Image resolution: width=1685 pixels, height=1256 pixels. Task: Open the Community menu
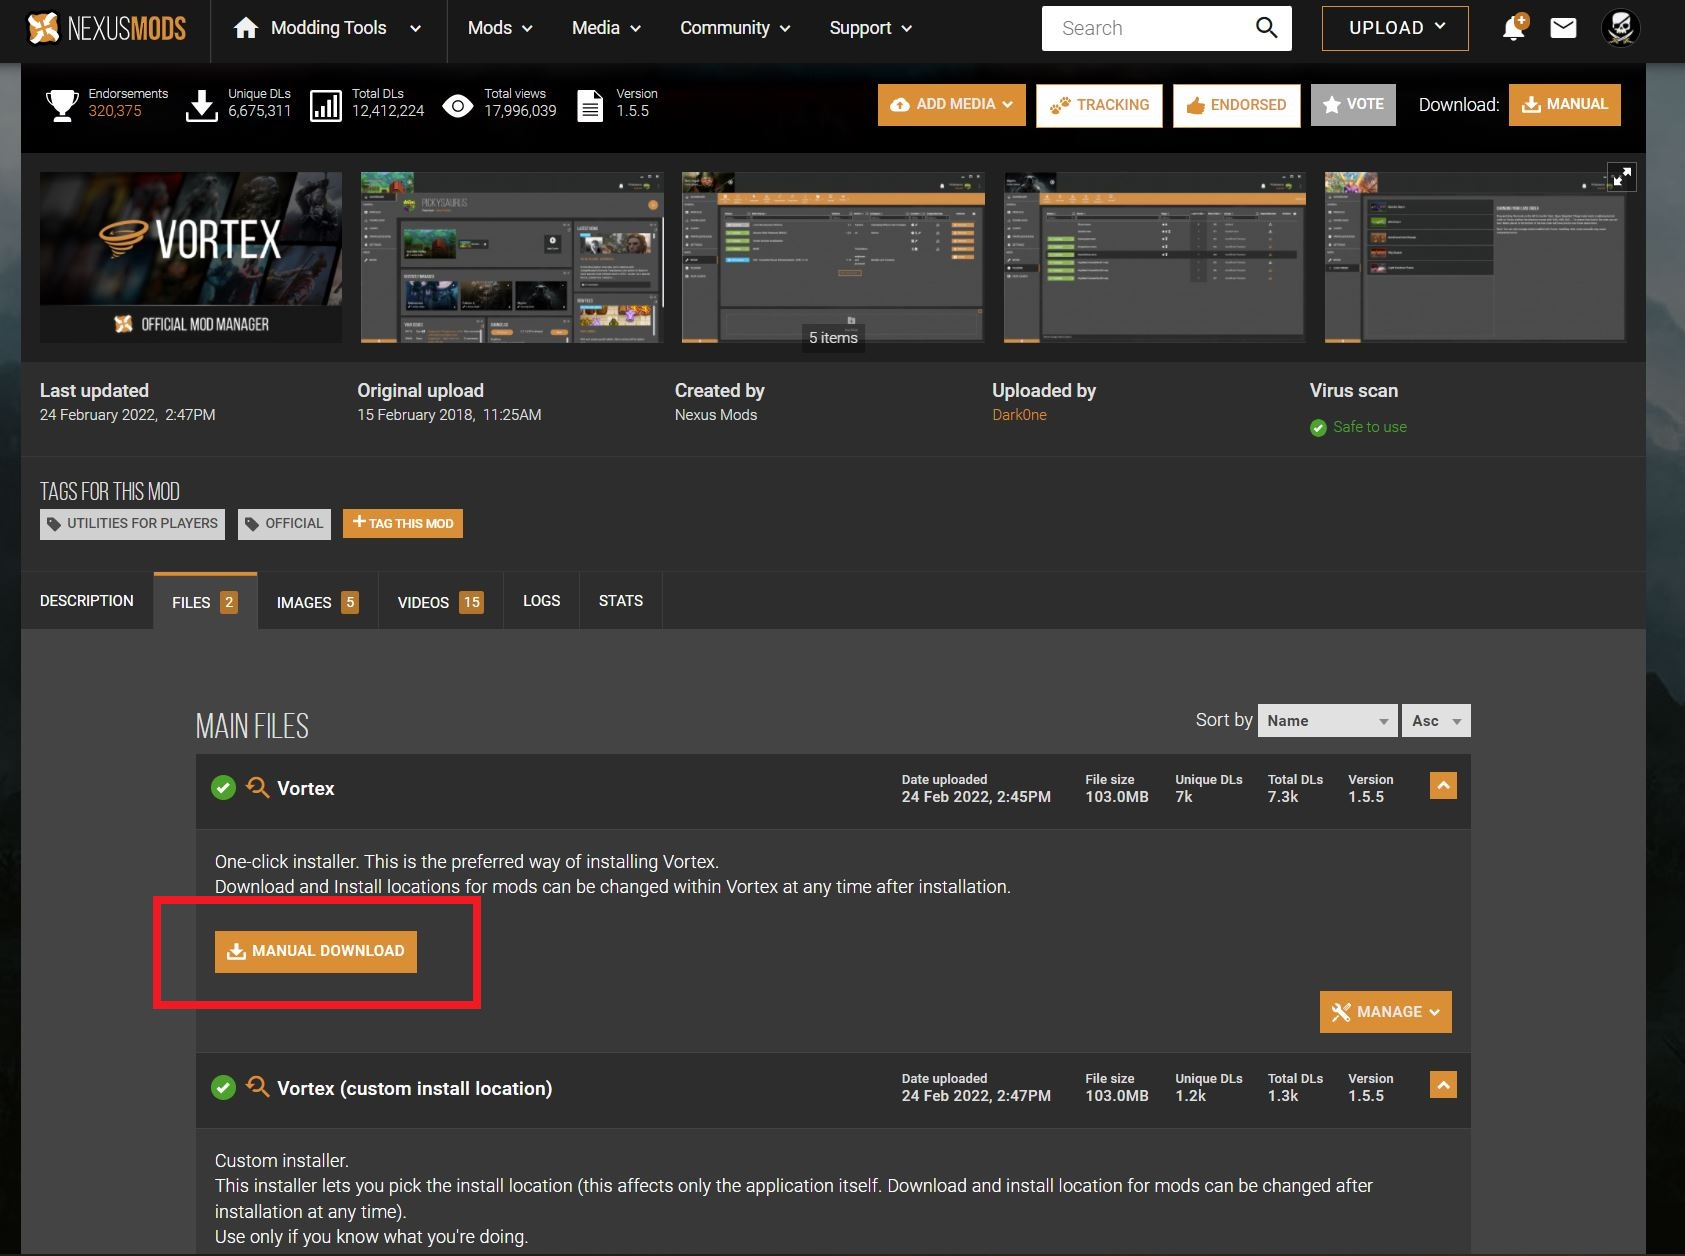click(735, 28)
